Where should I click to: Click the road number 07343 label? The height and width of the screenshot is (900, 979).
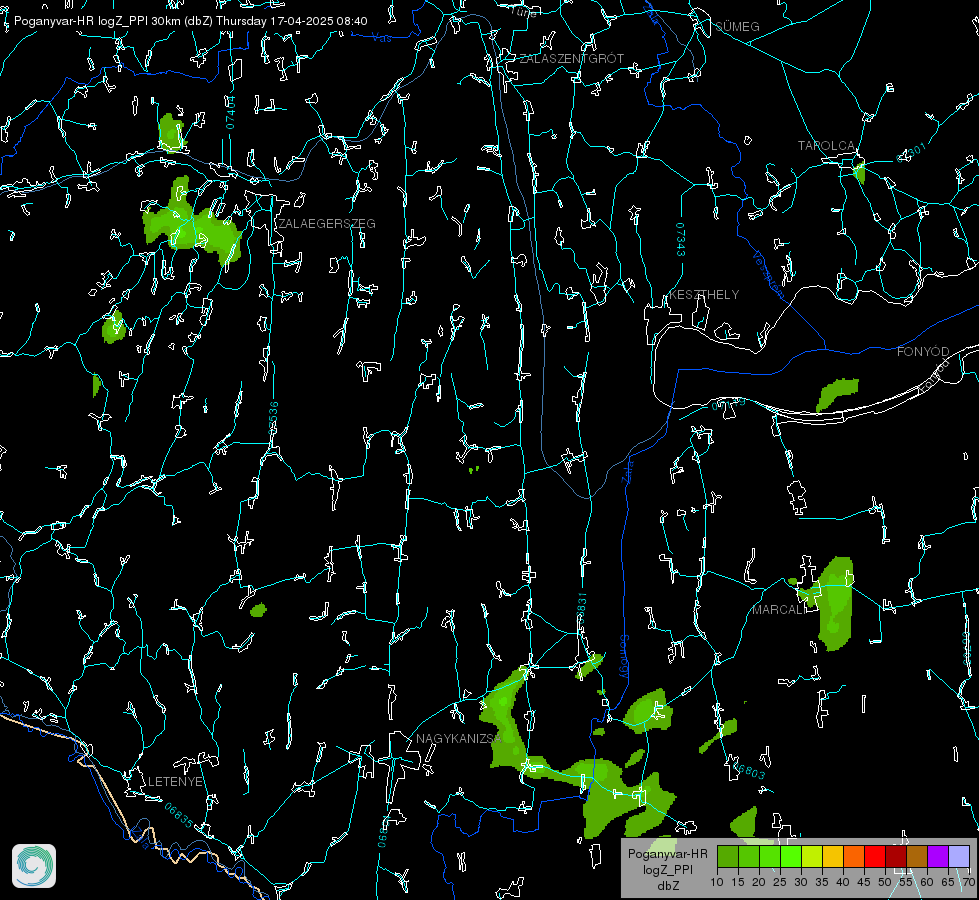681,239
